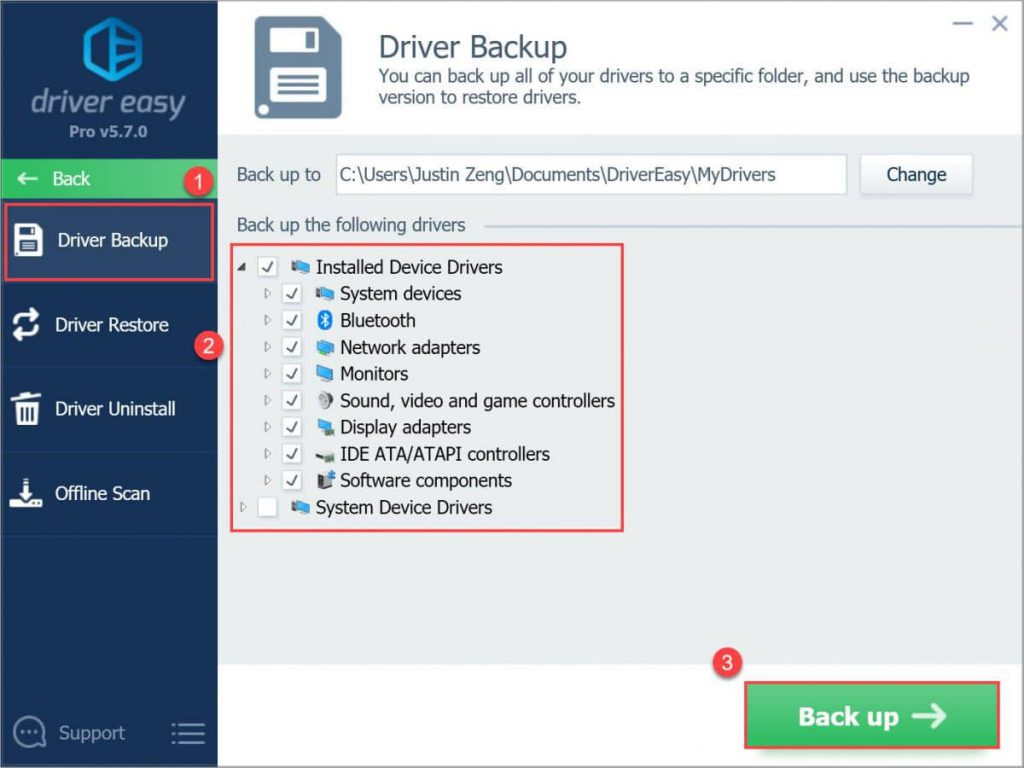Expand the Network adapters node
The image size is (1024, 768).
[266, 347]
